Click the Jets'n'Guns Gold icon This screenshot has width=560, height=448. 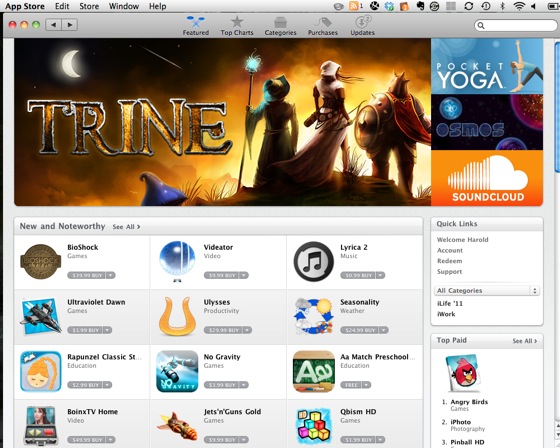[177, 426]
